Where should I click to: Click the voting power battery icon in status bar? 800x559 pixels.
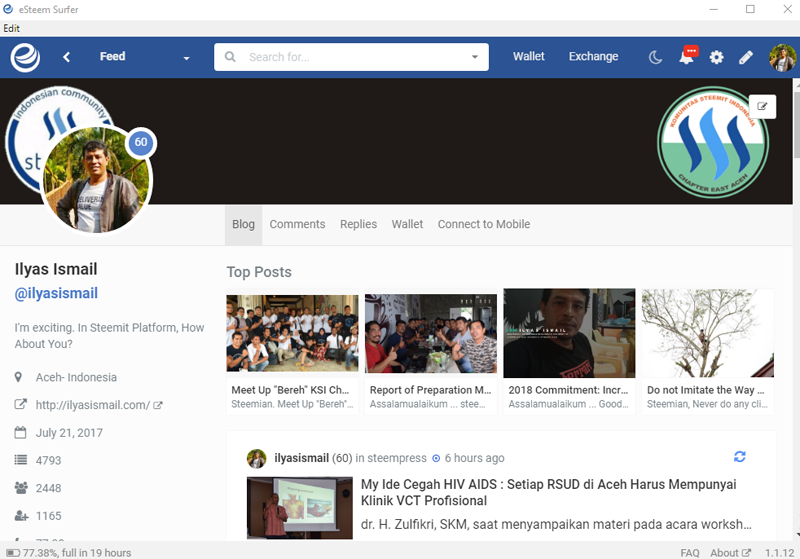(13, 553)
